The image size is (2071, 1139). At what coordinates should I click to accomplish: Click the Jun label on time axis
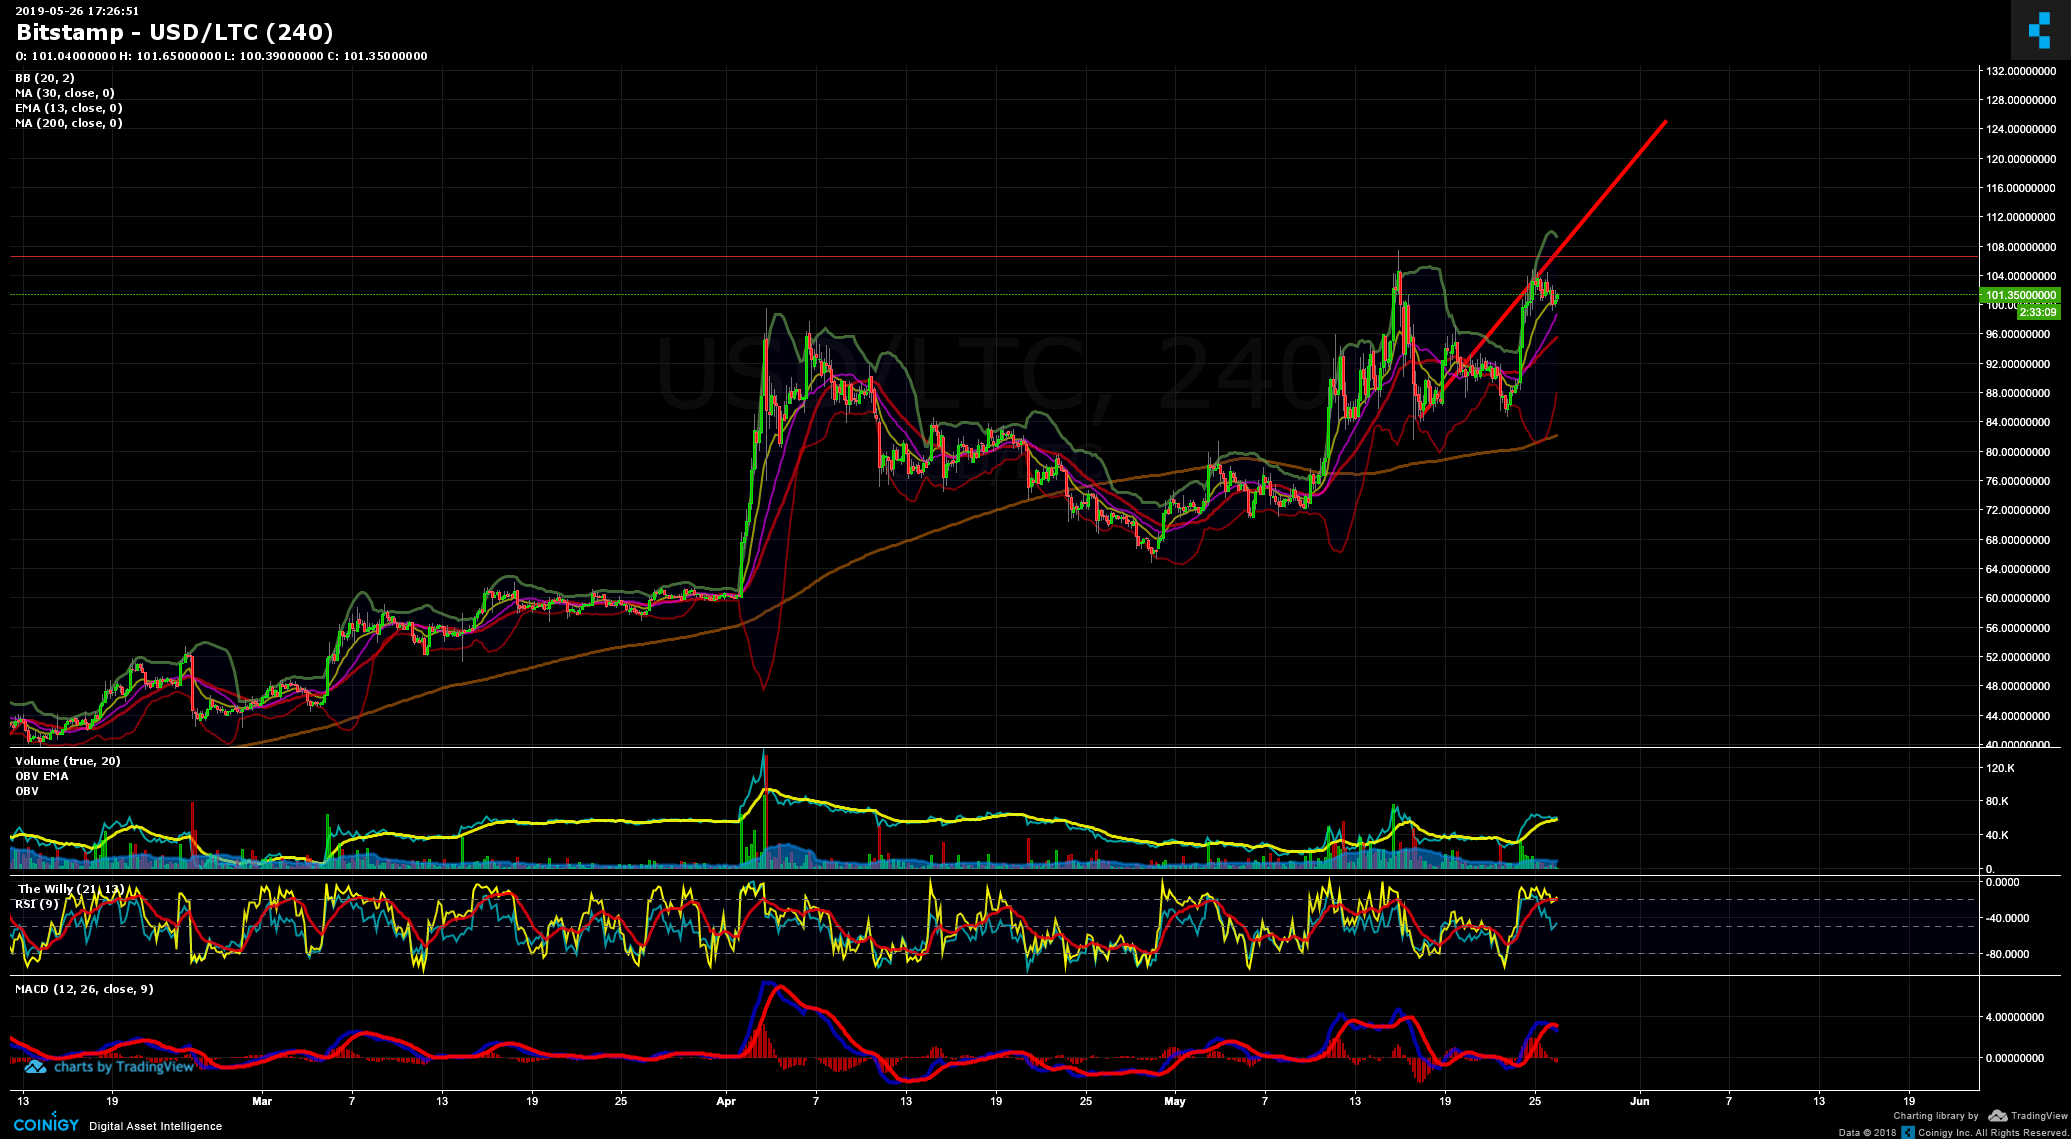[1640, 1101]
